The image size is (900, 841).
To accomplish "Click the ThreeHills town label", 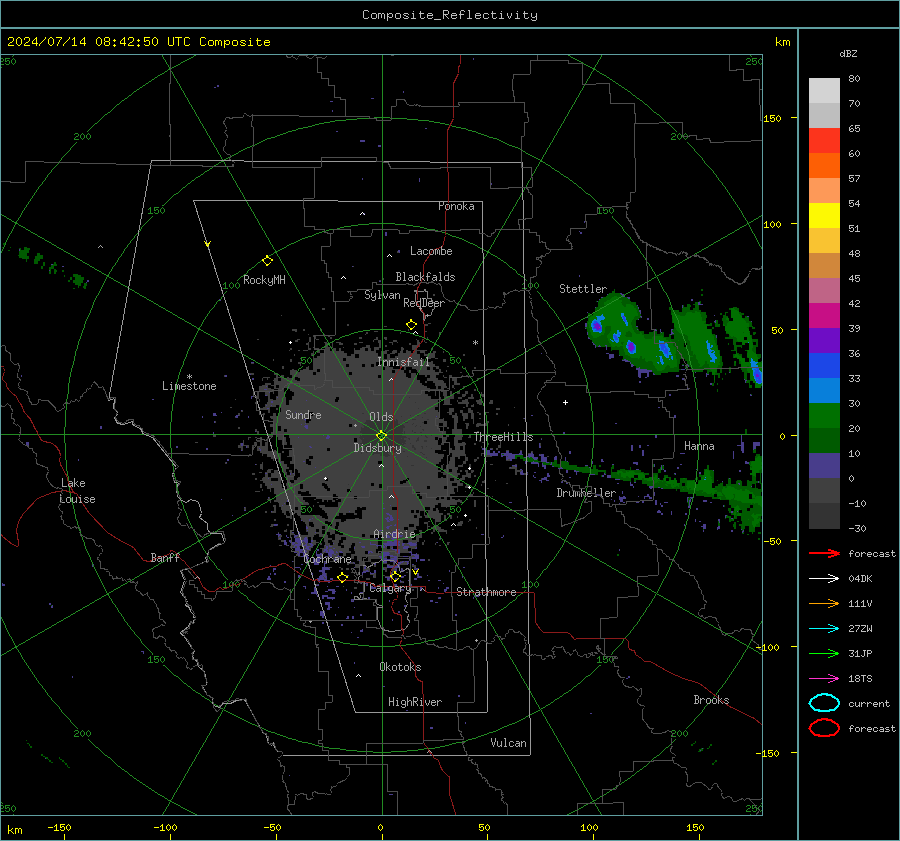I will click(x=503, y=437).
